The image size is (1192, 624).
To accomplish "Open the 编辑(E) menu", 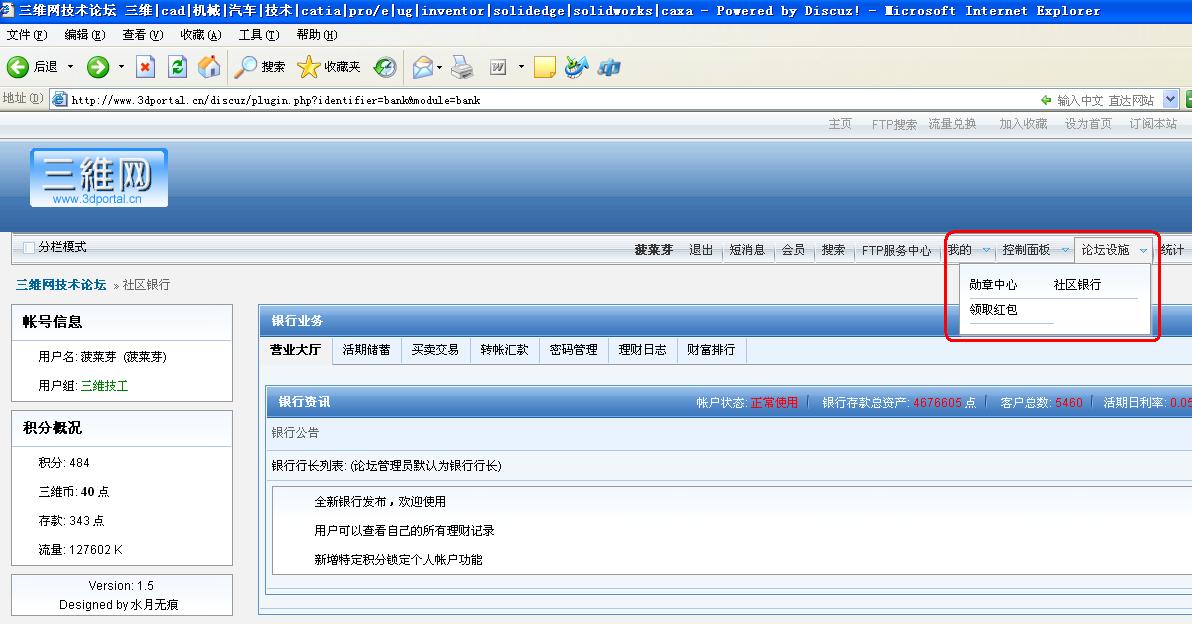I will pyautogui.click(x=84, y=35).
